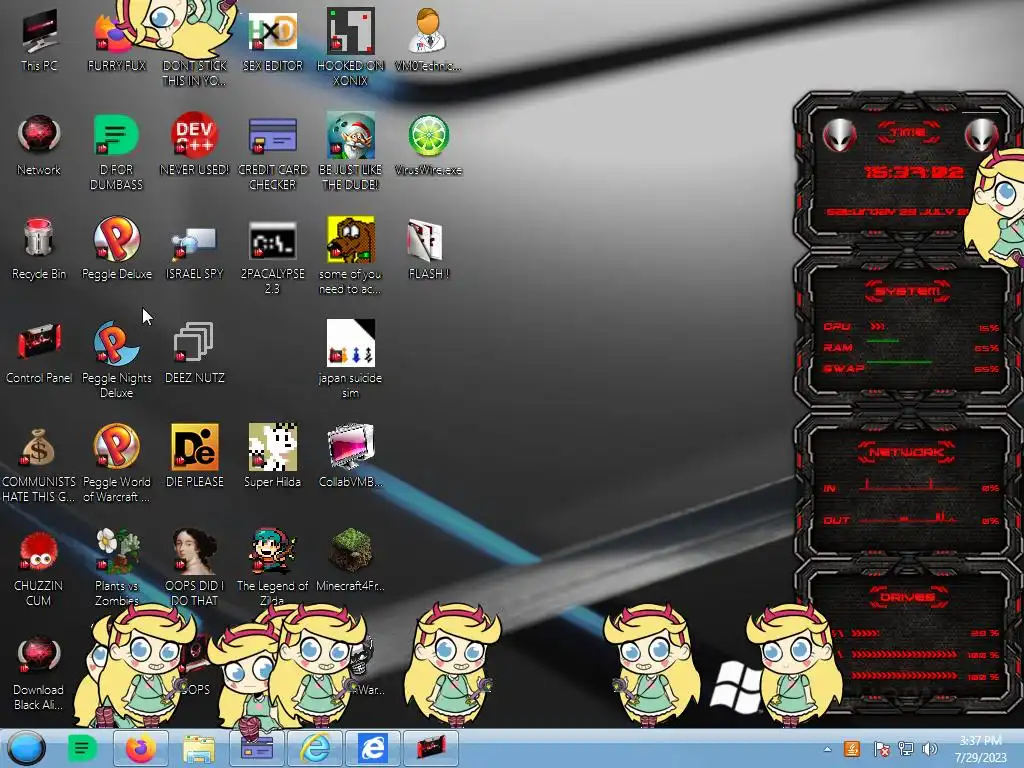
Task: Select the Minecraft4Fr... grass block icon
Action: coord(351,551)
